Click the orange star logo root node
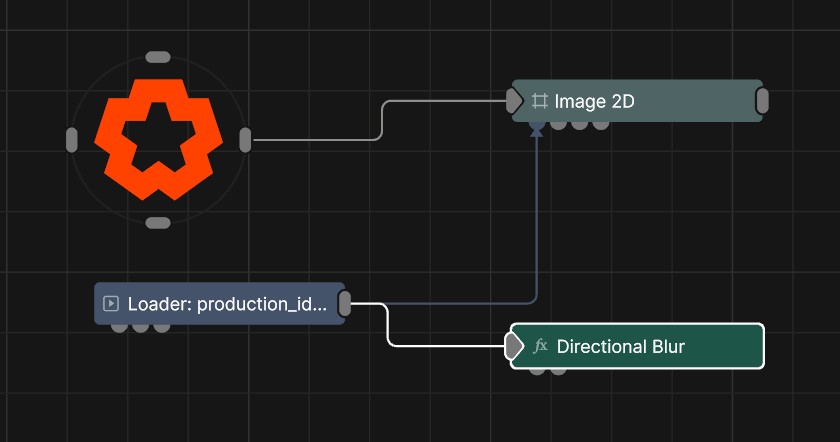Screen dimensions: 840x442 pos(158,139)
